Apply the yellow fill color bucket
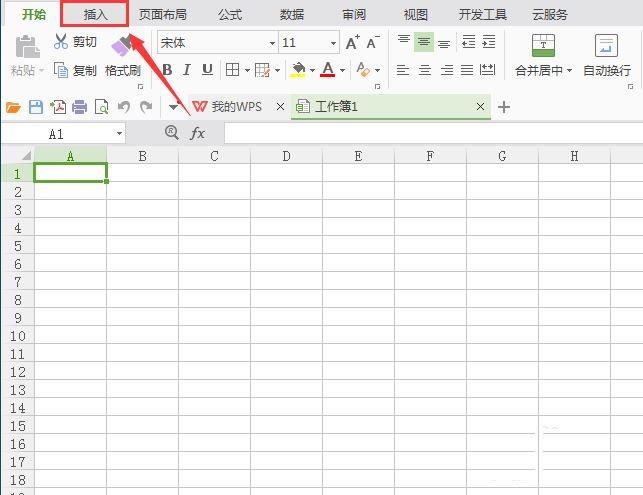The height and width of the screenshot is (495, 643). (x=298, y=70)
